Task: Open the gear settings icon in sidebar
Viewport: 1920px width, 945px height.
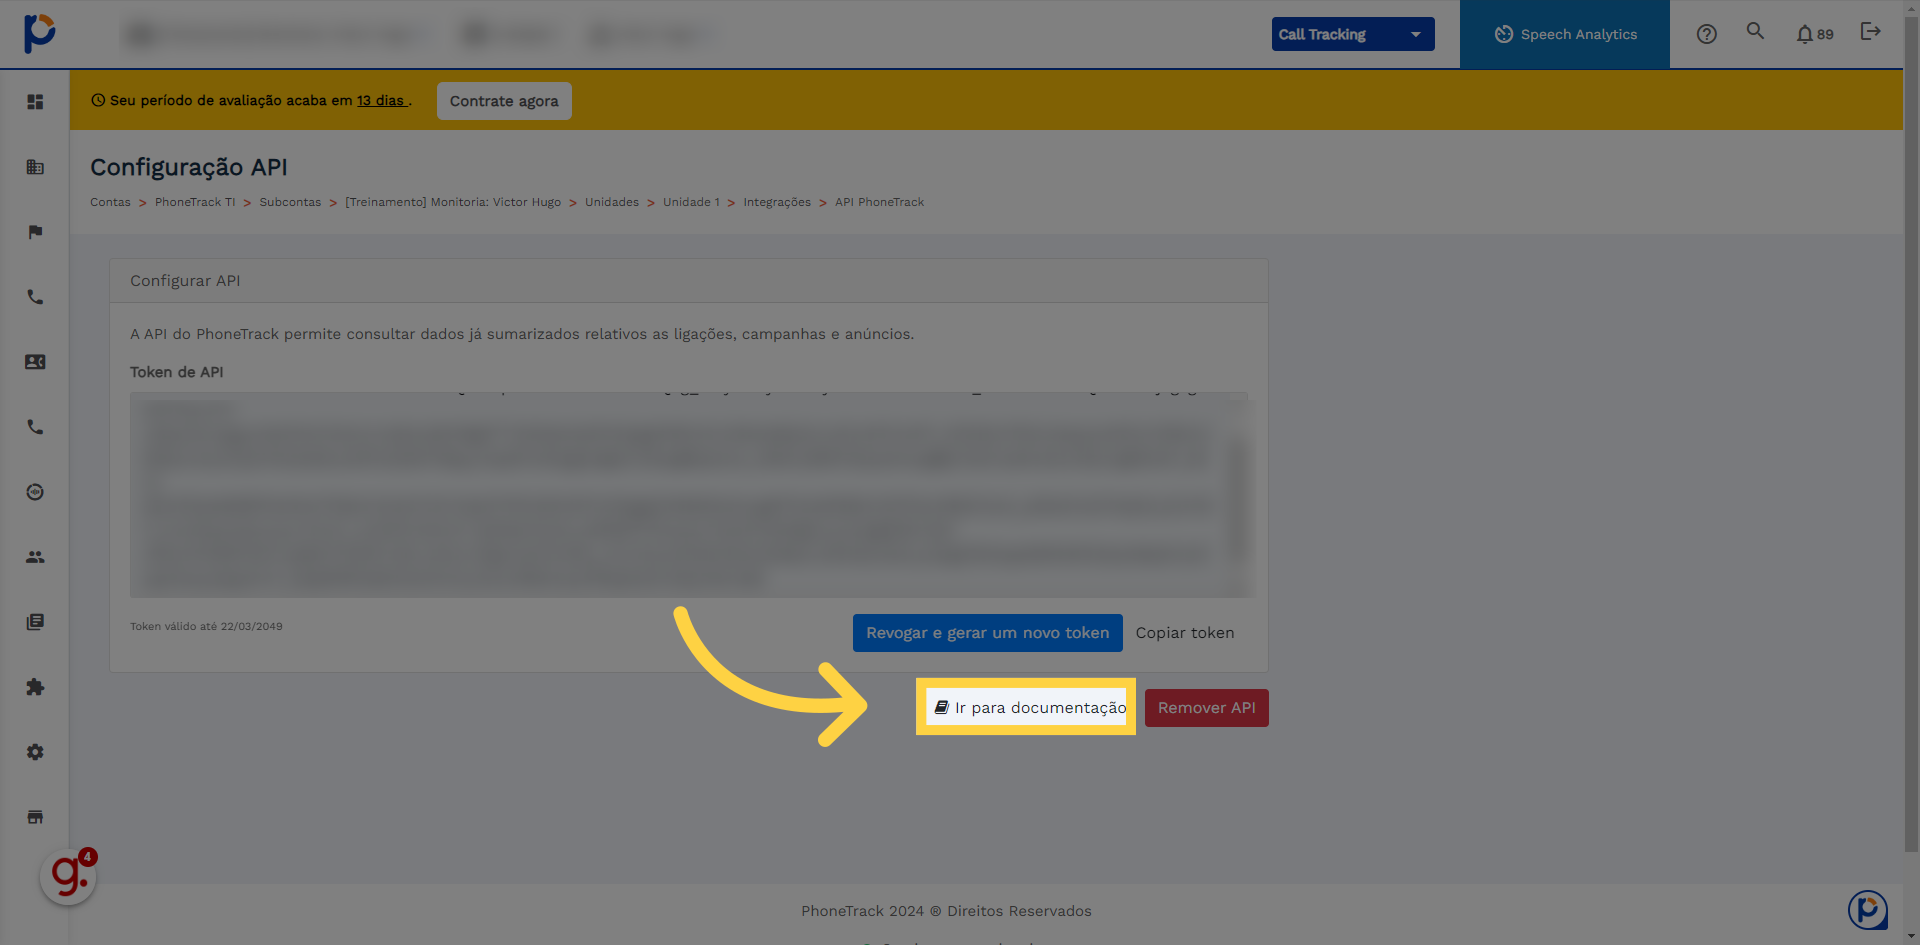Action: click(35, 752)
